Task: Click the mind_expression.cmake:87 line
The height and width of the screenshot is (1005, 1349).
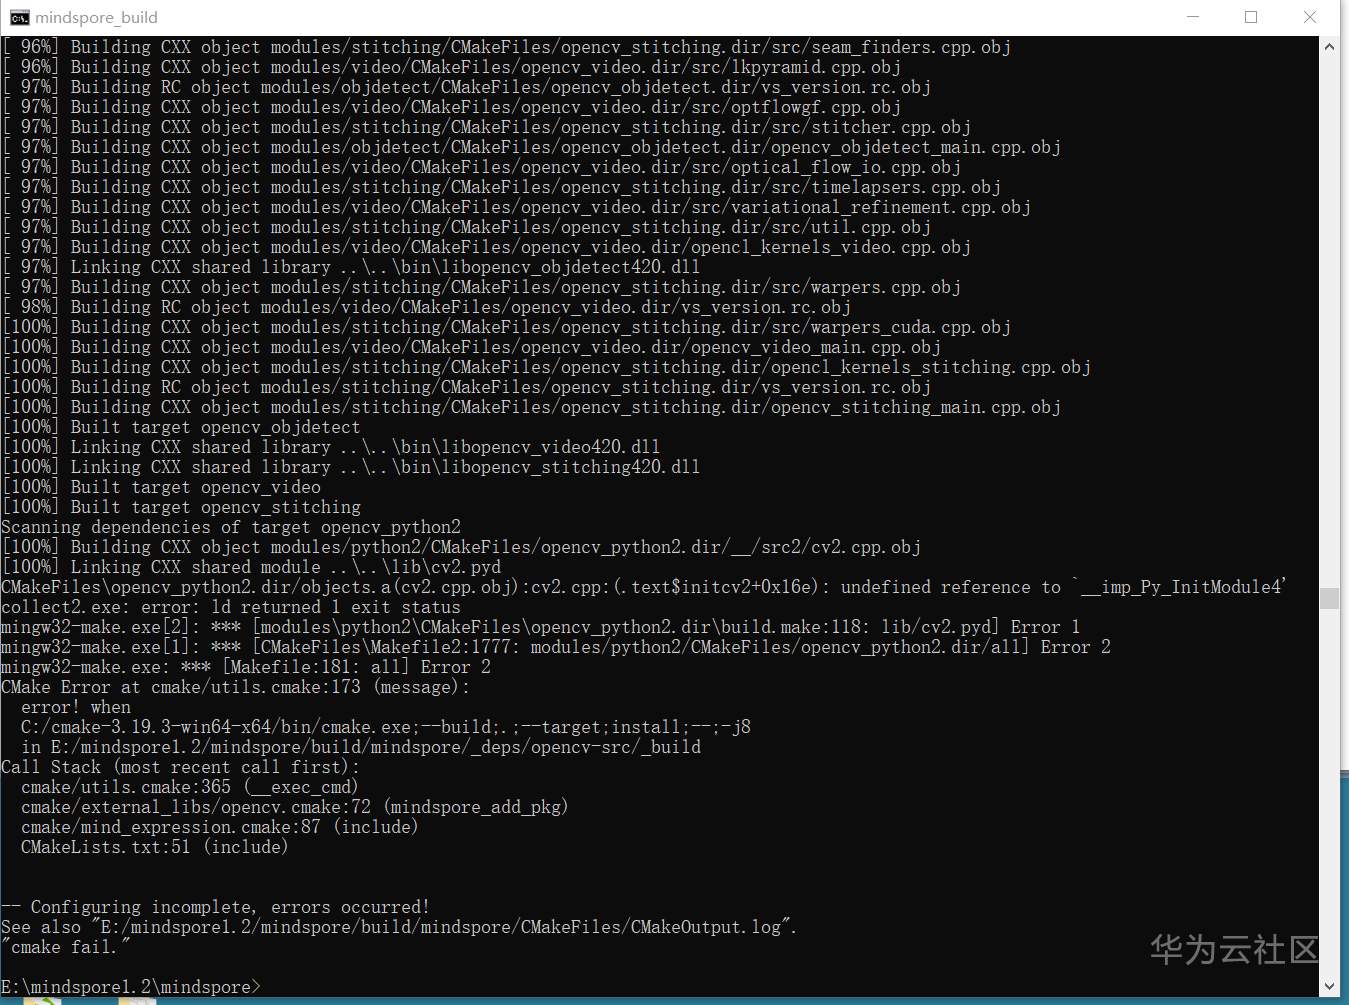Action: [220, 827]
